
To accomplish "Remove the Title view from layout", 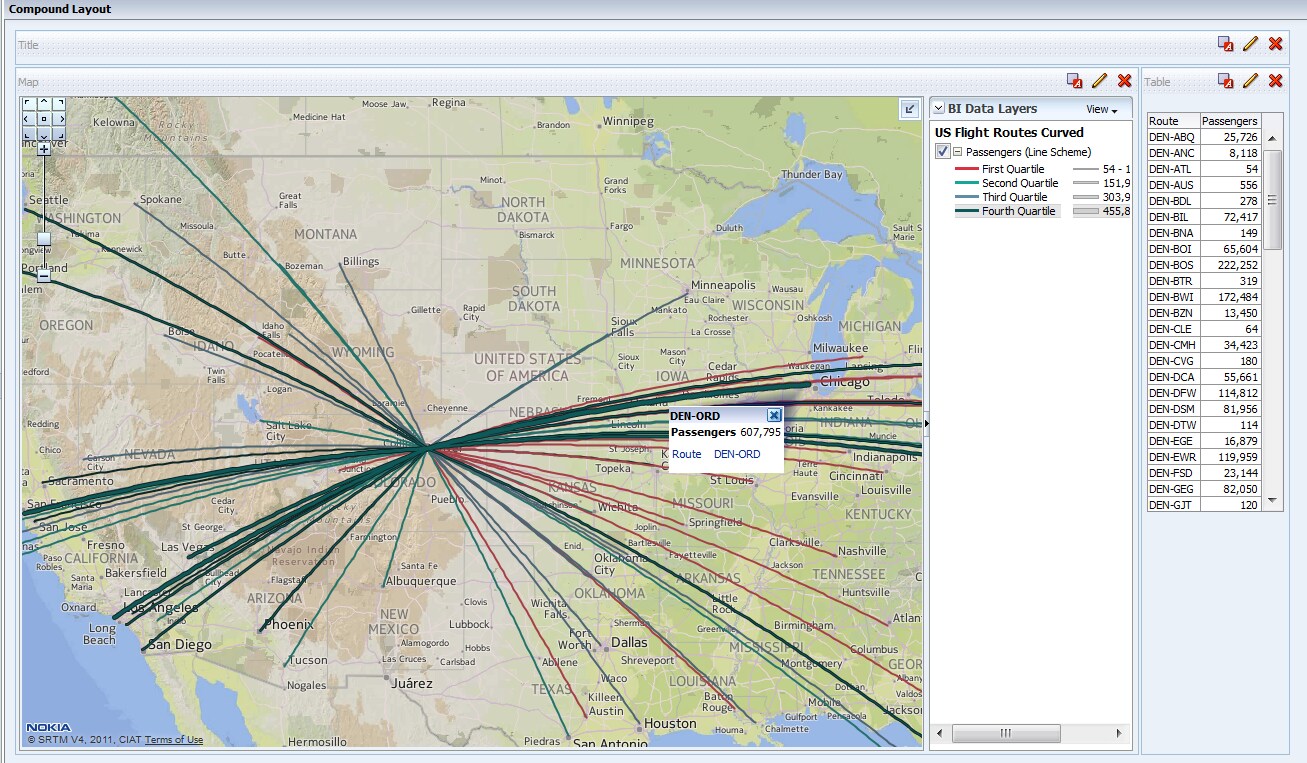I will click(1276, 44).
